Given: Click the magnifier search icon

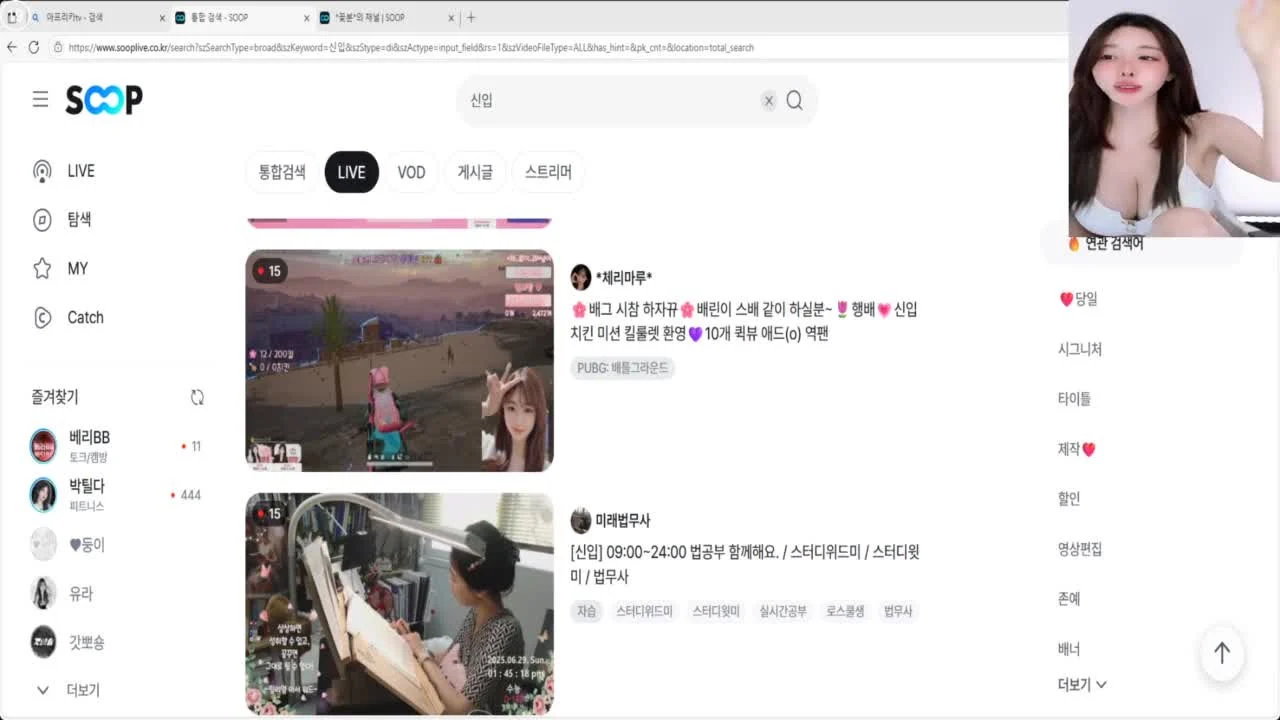Looking at the screenshot, I should [794, 100].
